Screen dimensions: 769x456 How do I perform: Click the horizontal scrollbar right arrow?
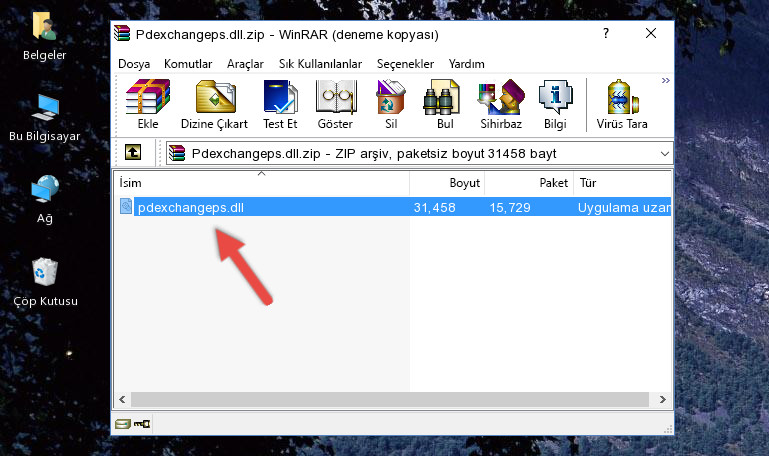[x=662, y=400]
